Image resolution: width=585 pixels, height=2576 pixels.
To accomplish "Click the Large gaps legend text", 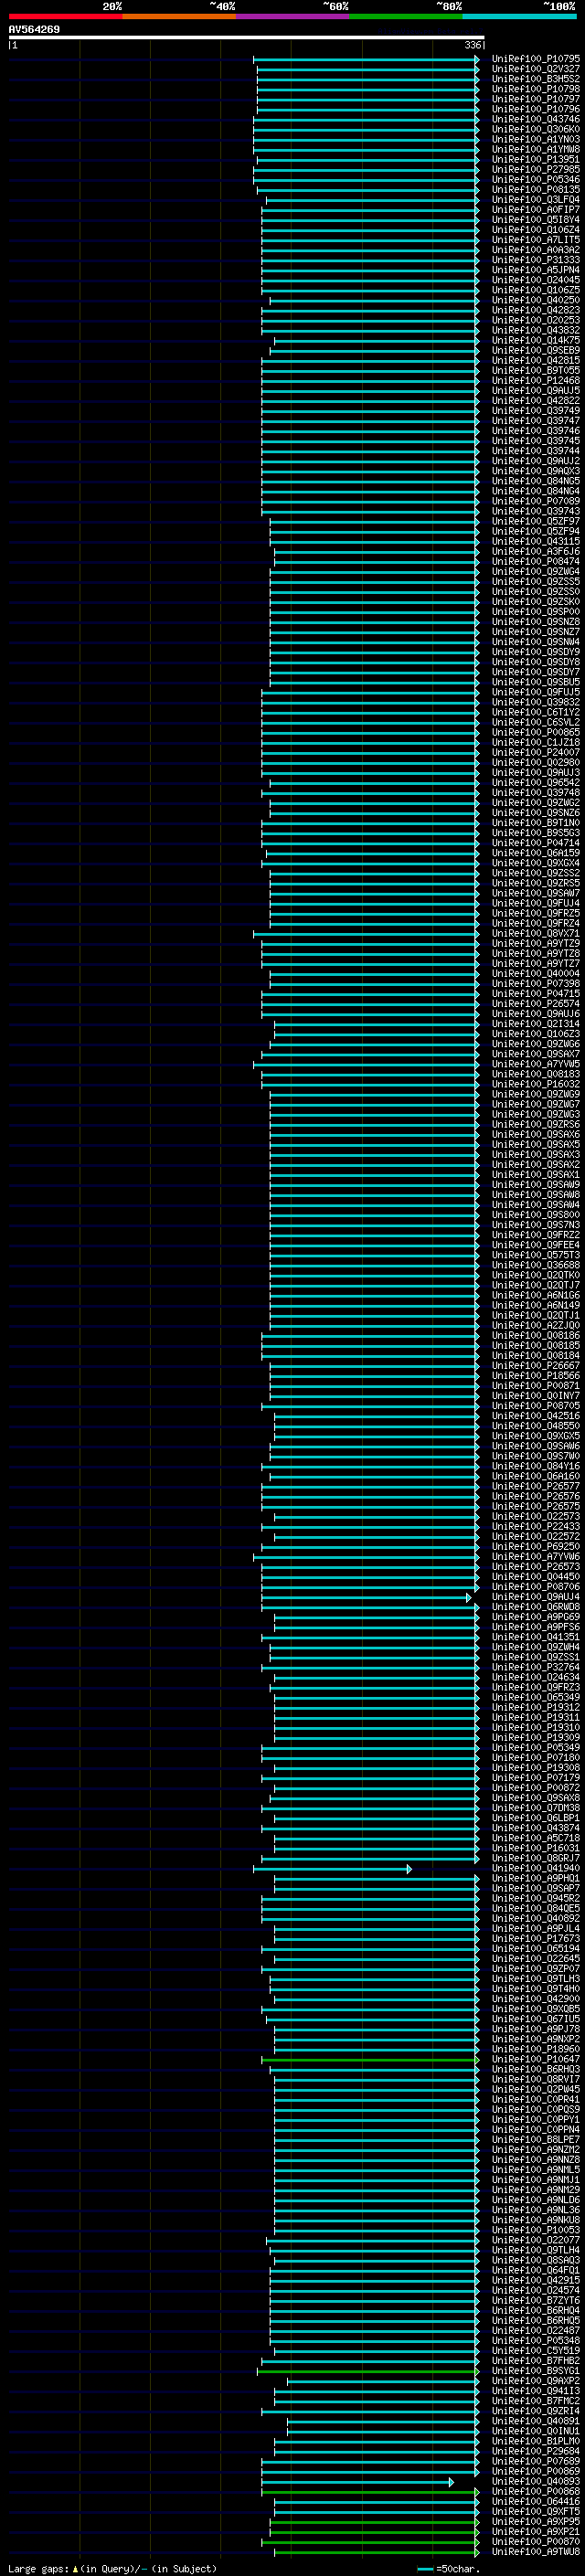I will point(112,2568).
